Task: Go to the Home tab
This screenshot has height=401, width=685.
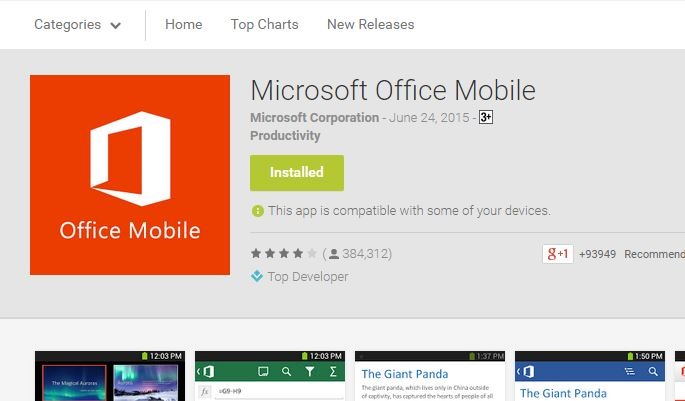Action: click(183, 24)
